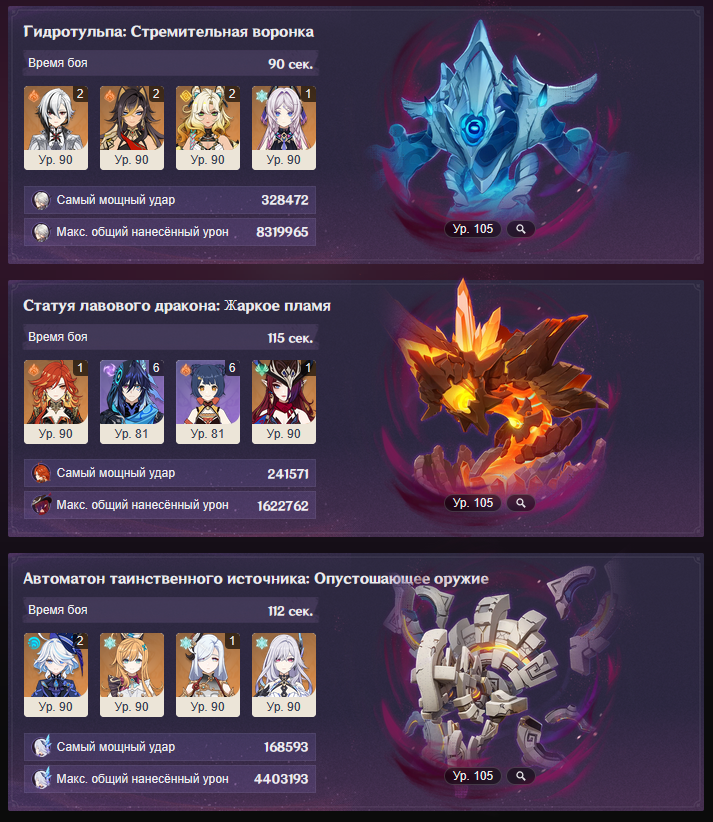
Task: Click the red-haired avatar icon beside 241571
Action: coord(41,473)
